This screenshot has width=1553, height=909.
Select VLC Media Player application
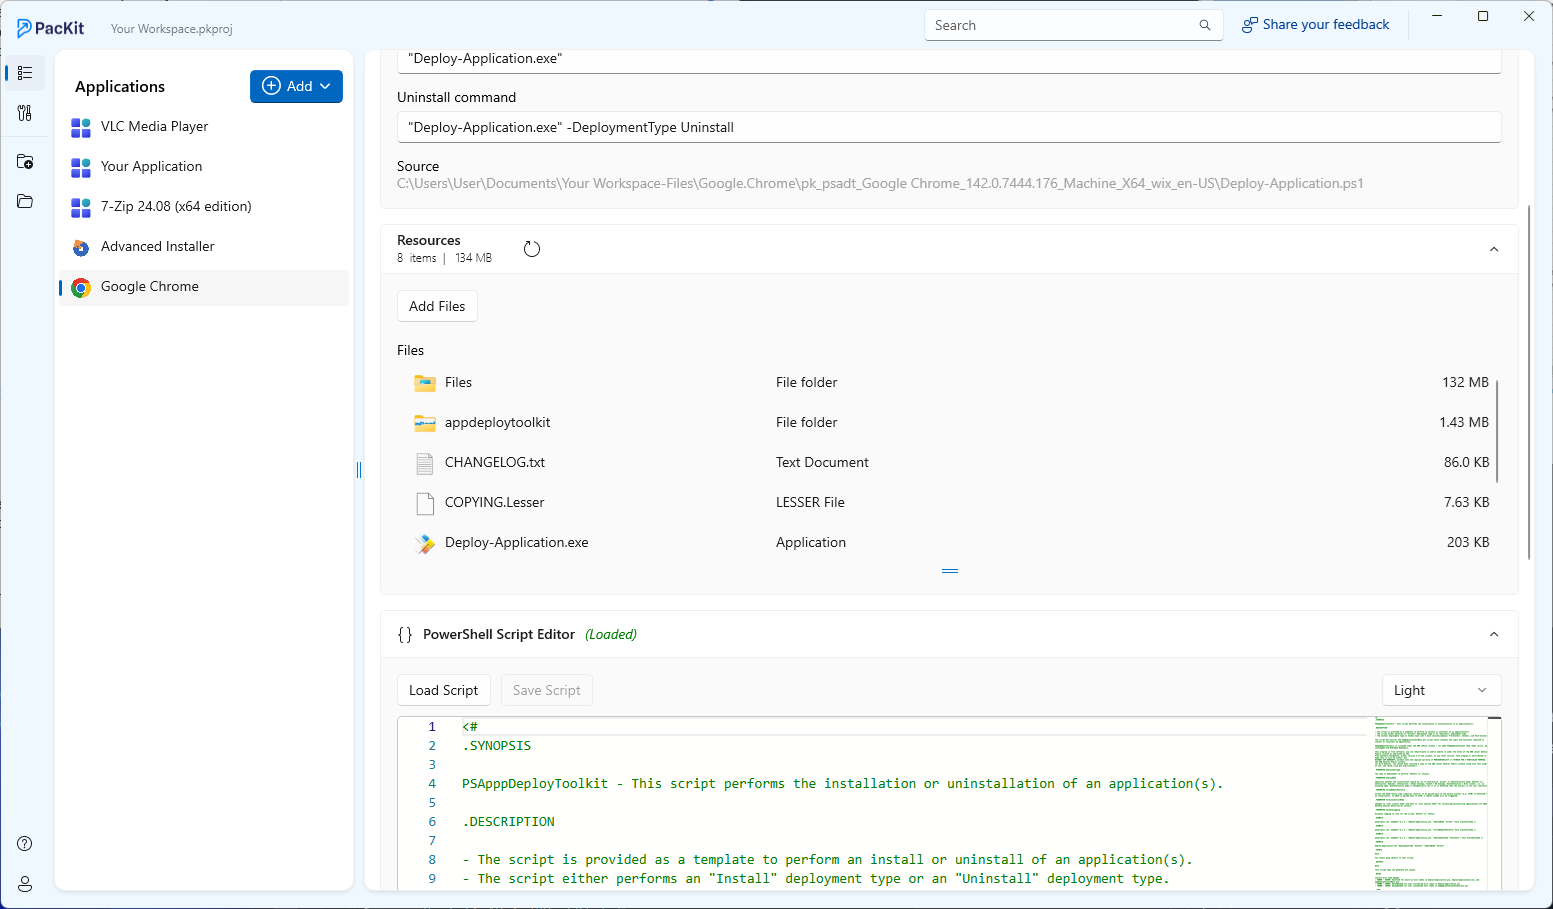154,126
